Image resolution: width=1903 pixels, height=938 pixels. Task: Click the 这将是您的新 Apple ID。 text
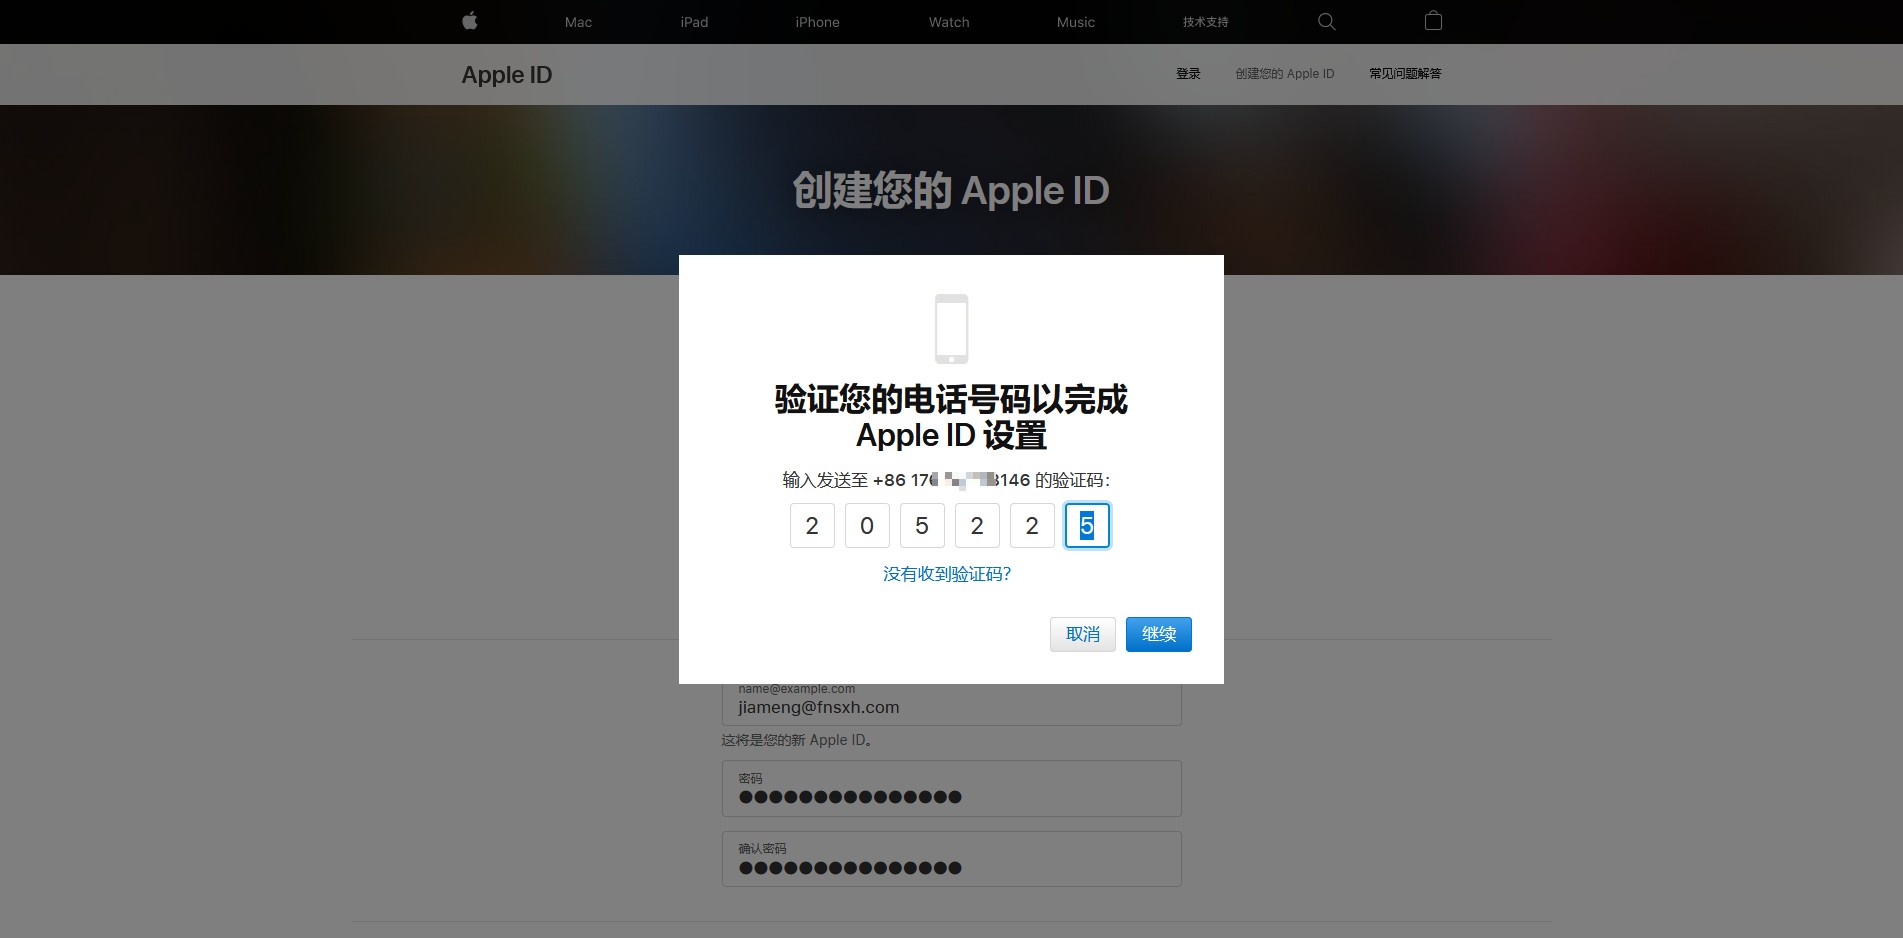tap(798, 740)
